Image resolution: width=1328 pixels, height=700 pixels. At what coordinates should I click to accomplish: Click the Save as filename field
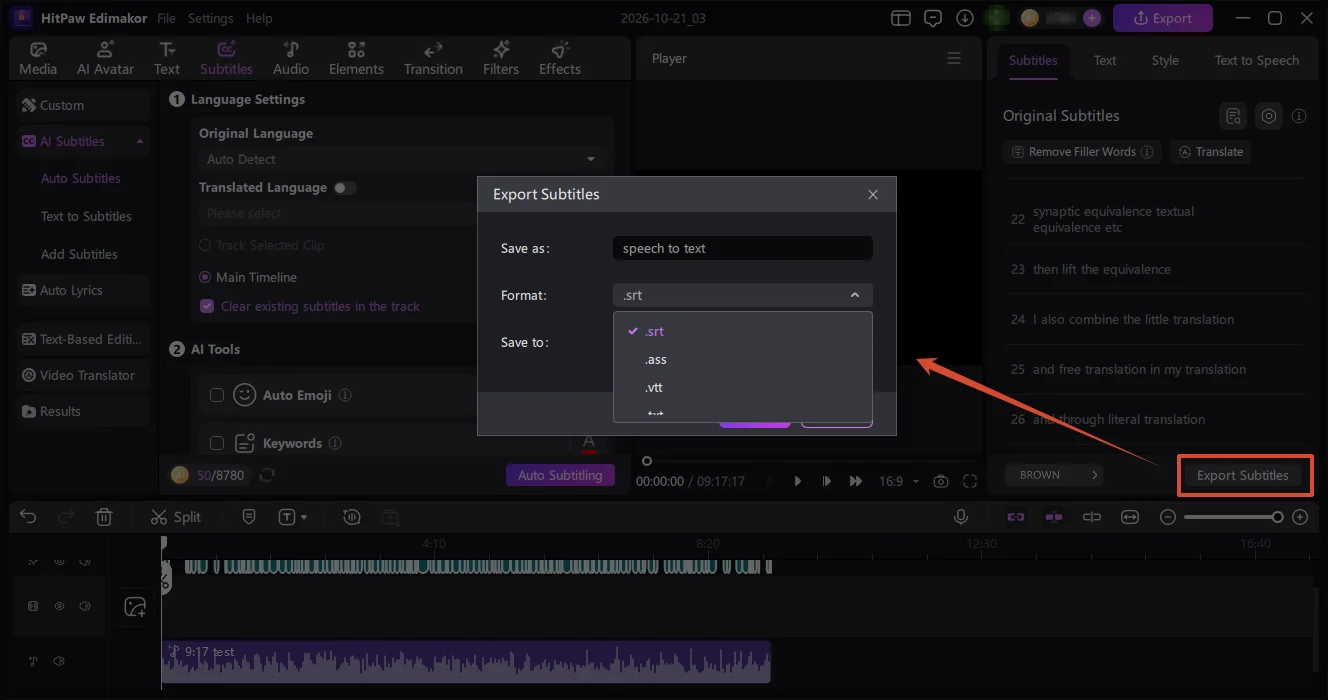click(742, 248)
